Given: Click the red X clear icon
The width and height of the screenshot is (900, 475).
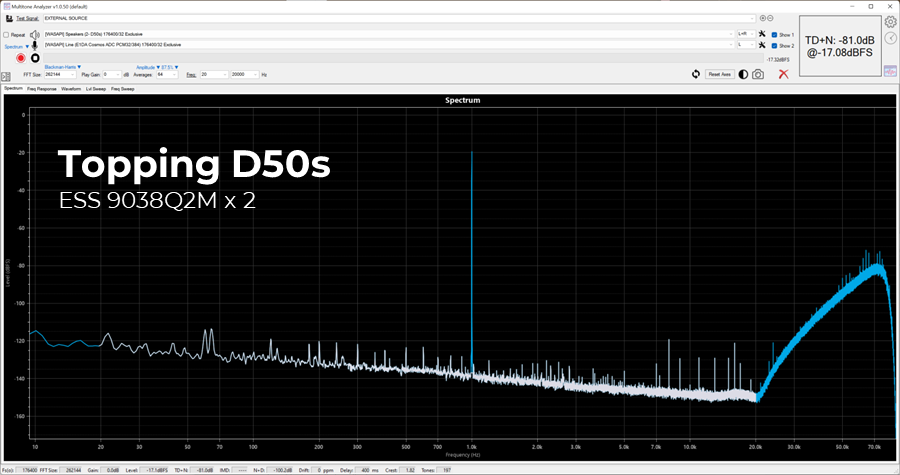Looking at the screenshot, I should click(783, 74).
